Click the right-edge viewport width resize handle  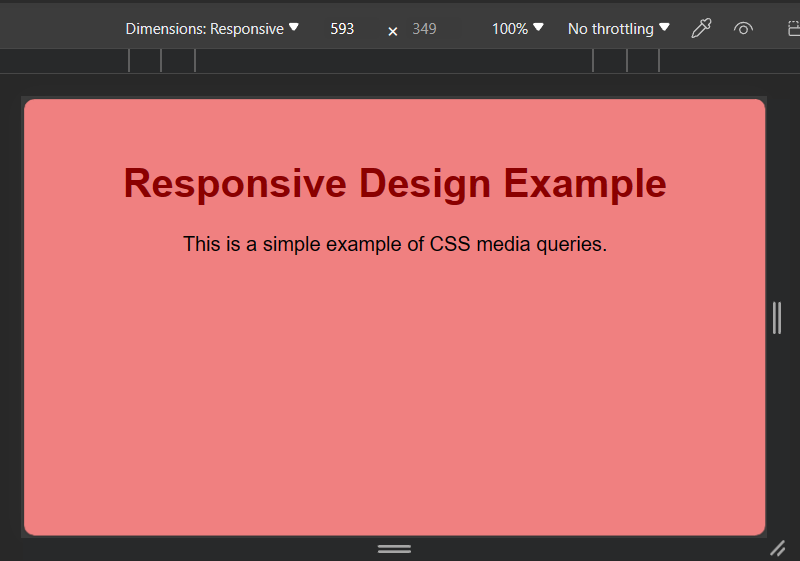pyautogui.click(x=777, y=318)
